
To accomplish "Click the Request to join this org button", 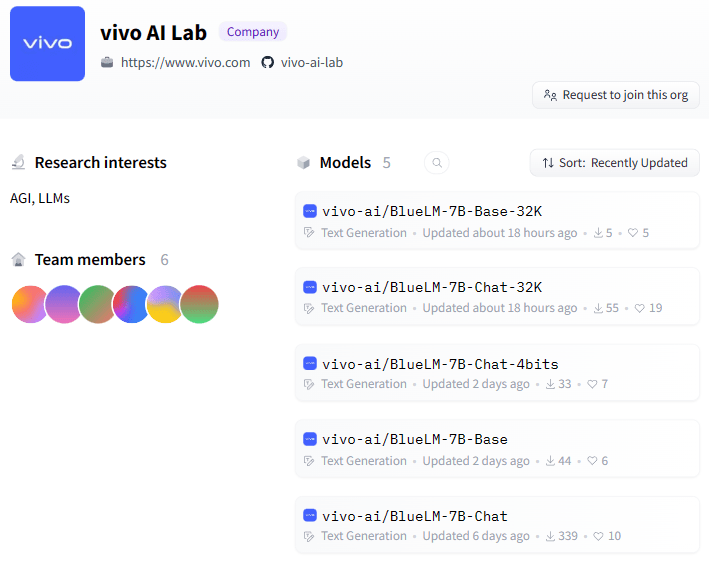I will 615,95.
